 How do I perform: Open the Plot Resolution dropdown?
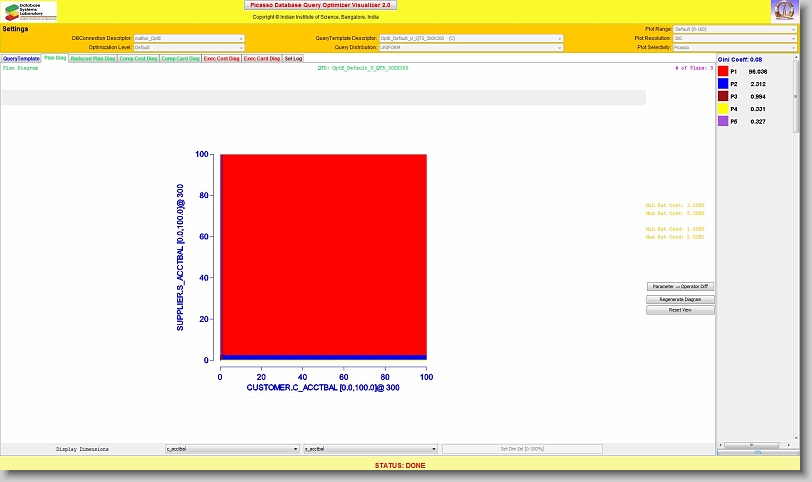735,38
